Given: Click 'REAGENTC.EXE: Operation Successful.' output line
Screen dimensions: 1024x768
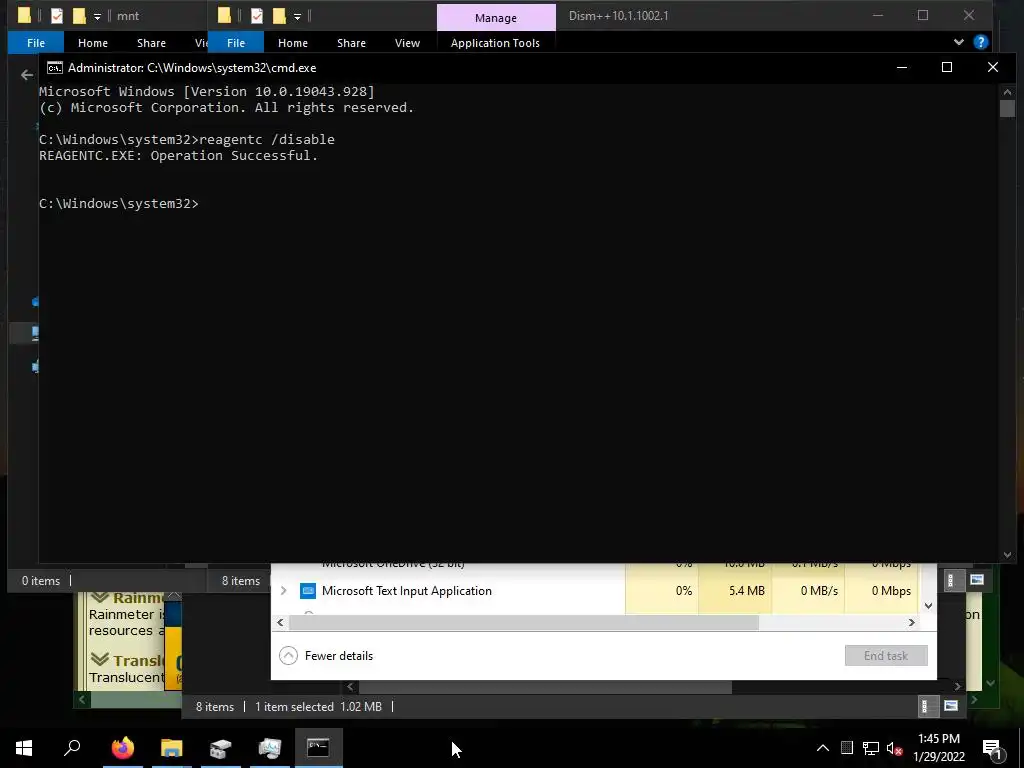Looking at the screenshot, I should 178,155.
